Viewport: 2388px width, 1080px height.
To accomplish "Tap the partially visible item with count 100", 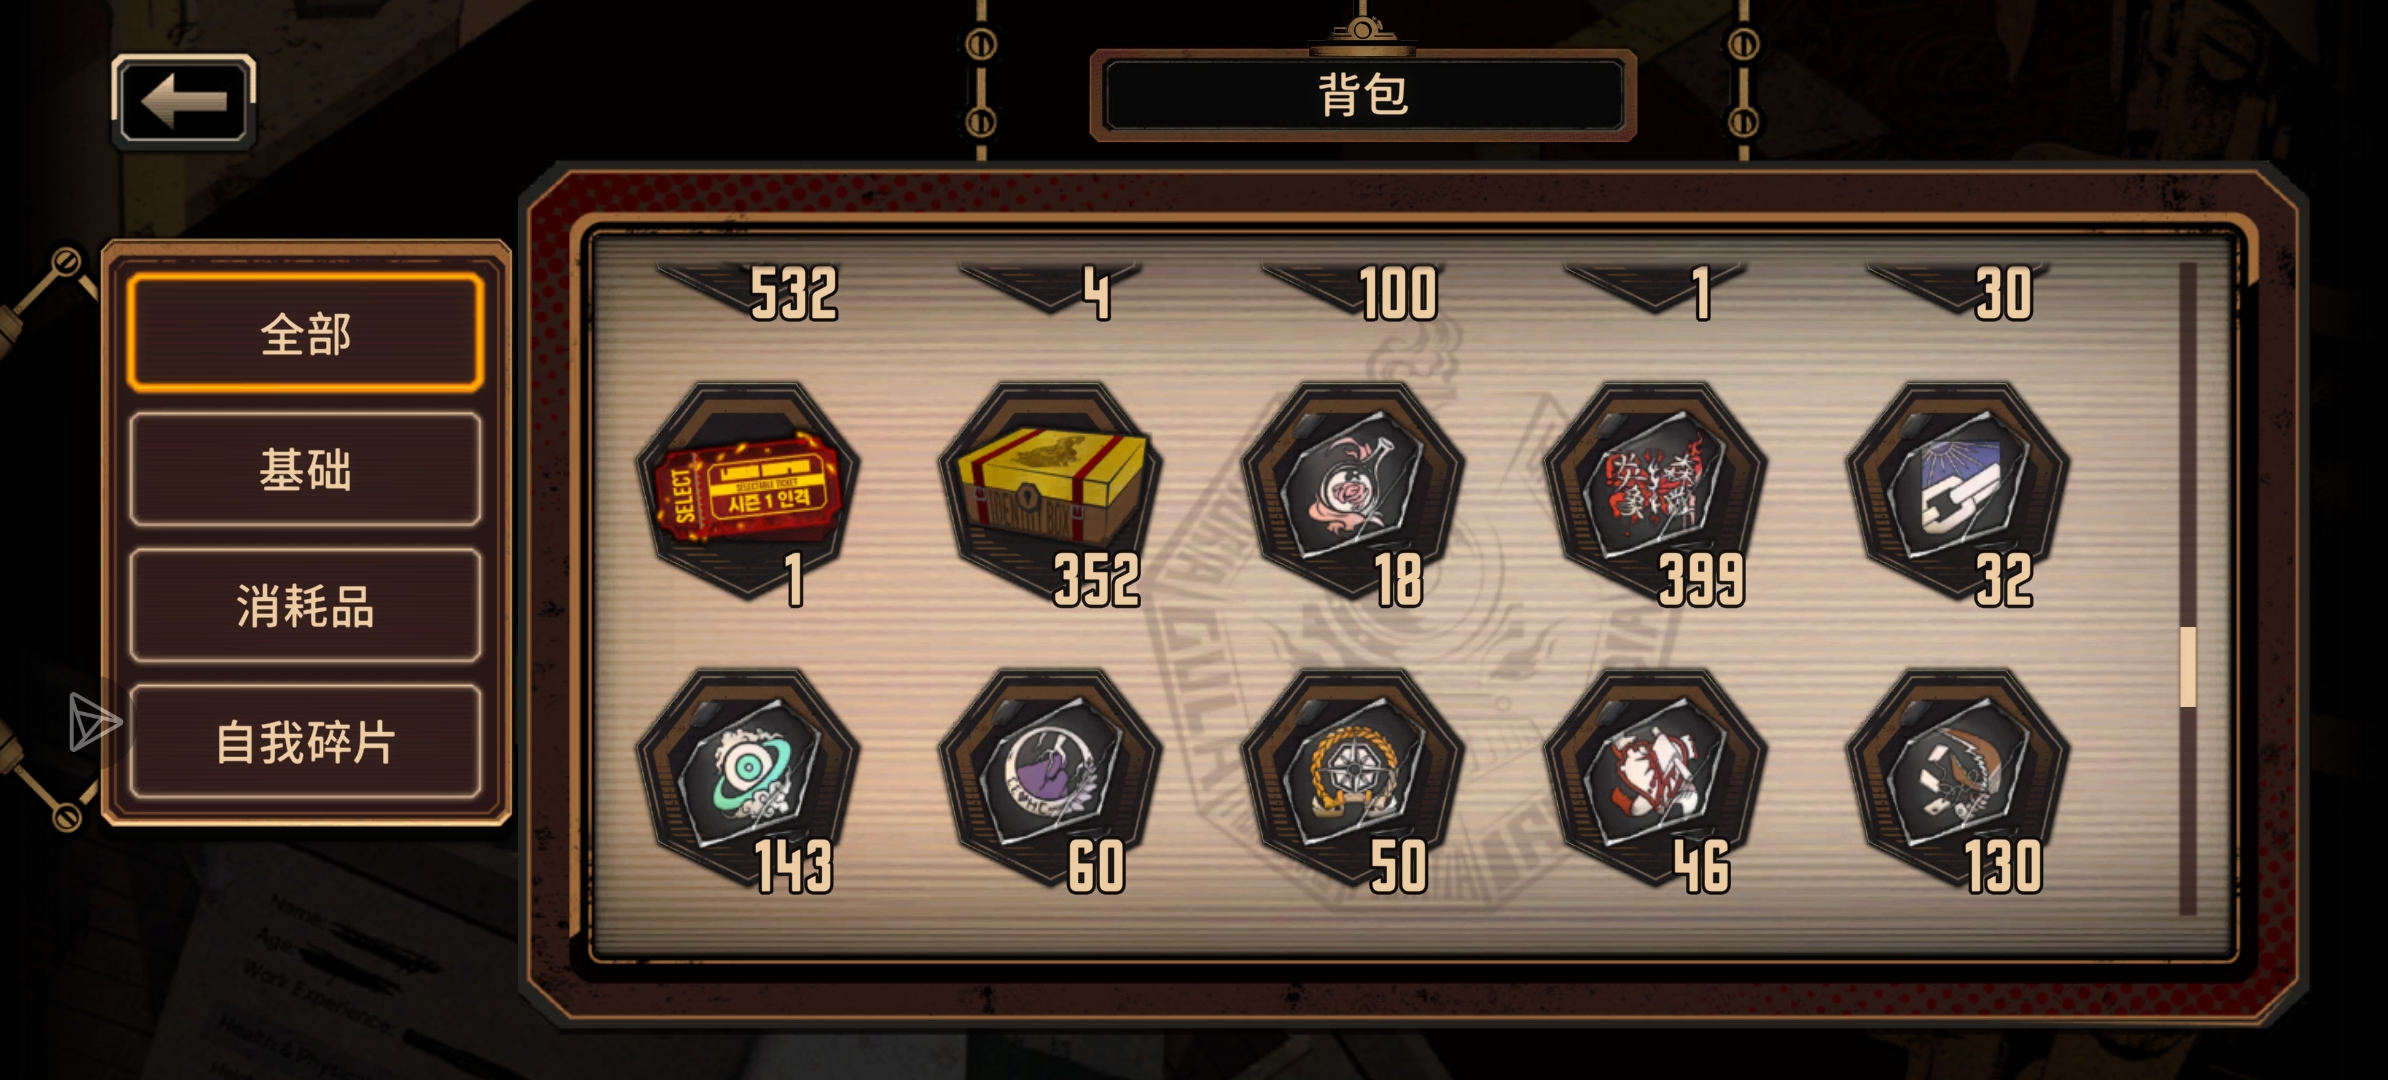I will (x=1352, y=291).
